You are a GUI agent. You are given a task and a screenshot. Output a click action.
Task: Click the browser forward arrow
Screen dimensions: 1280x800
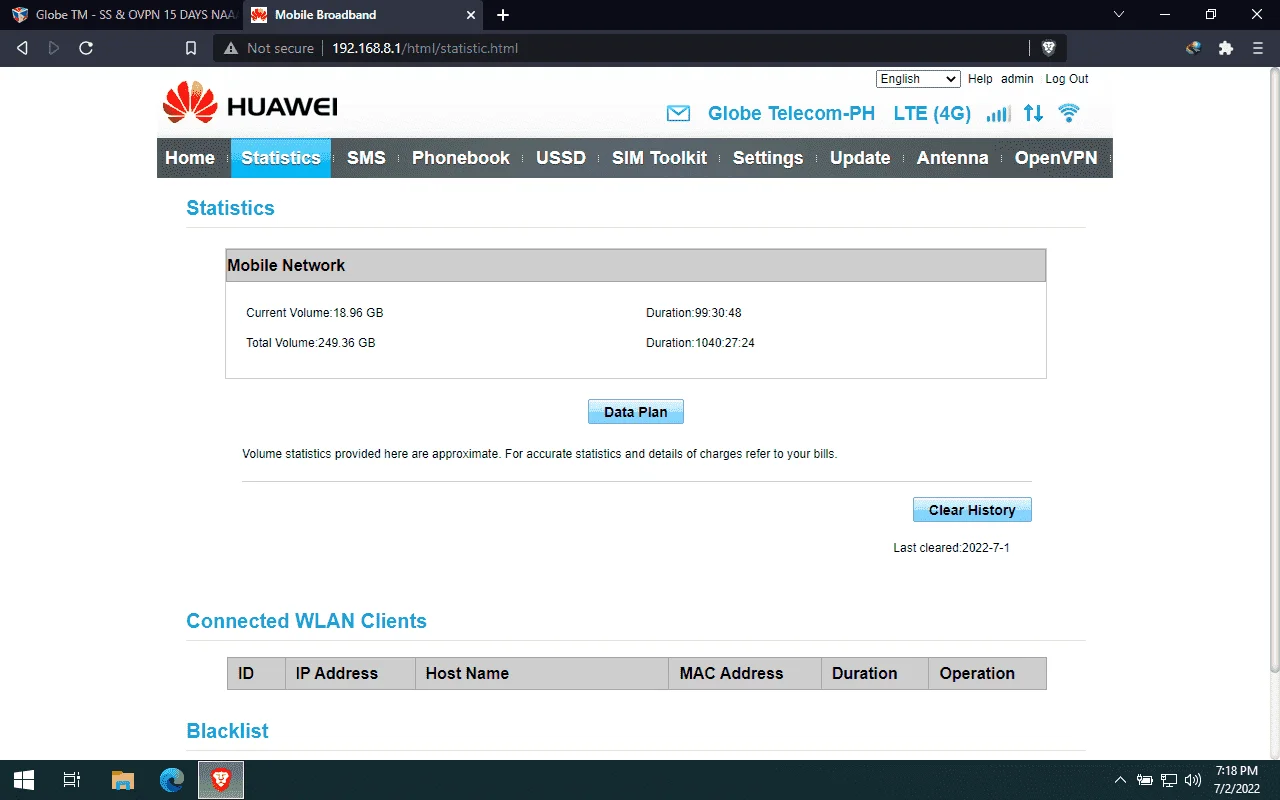54,48
